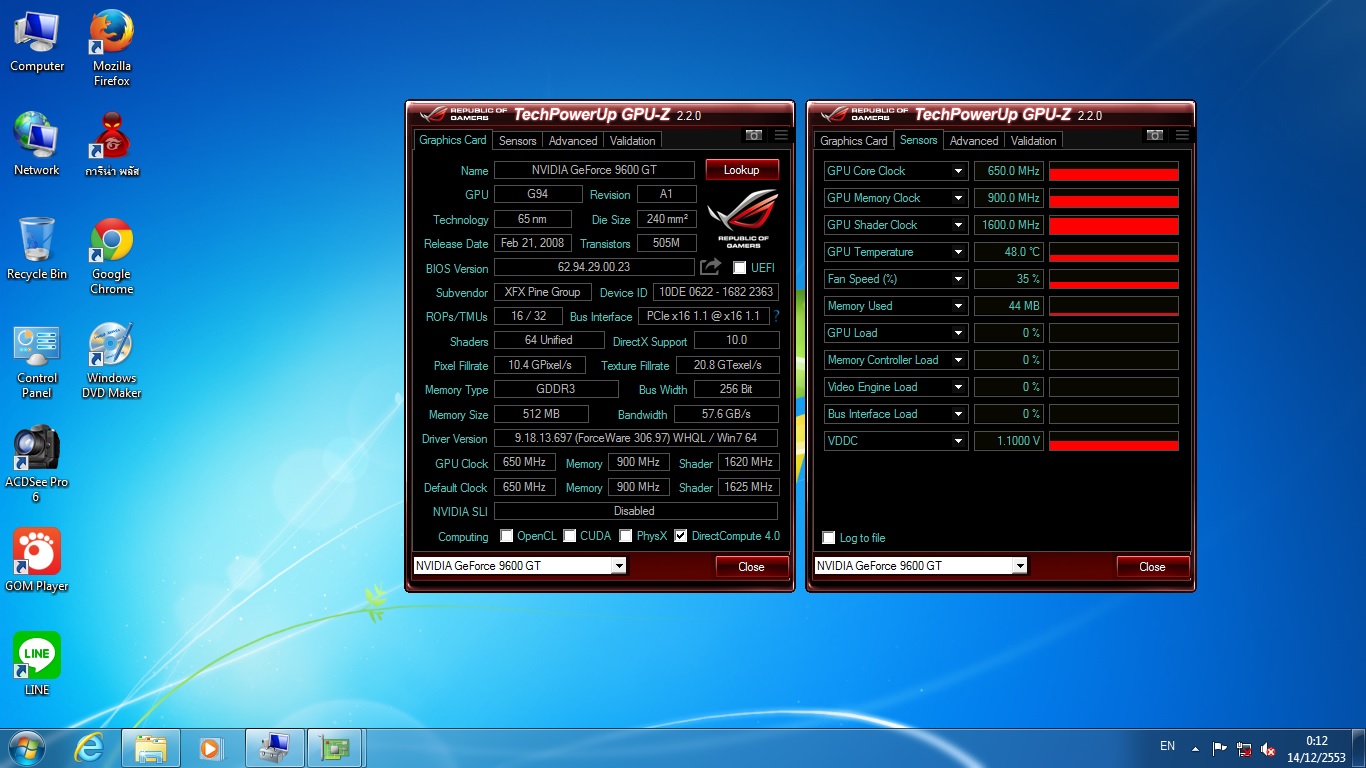
Task: Open the Memory Used sensor dropdown
Action: pos(958,306)
